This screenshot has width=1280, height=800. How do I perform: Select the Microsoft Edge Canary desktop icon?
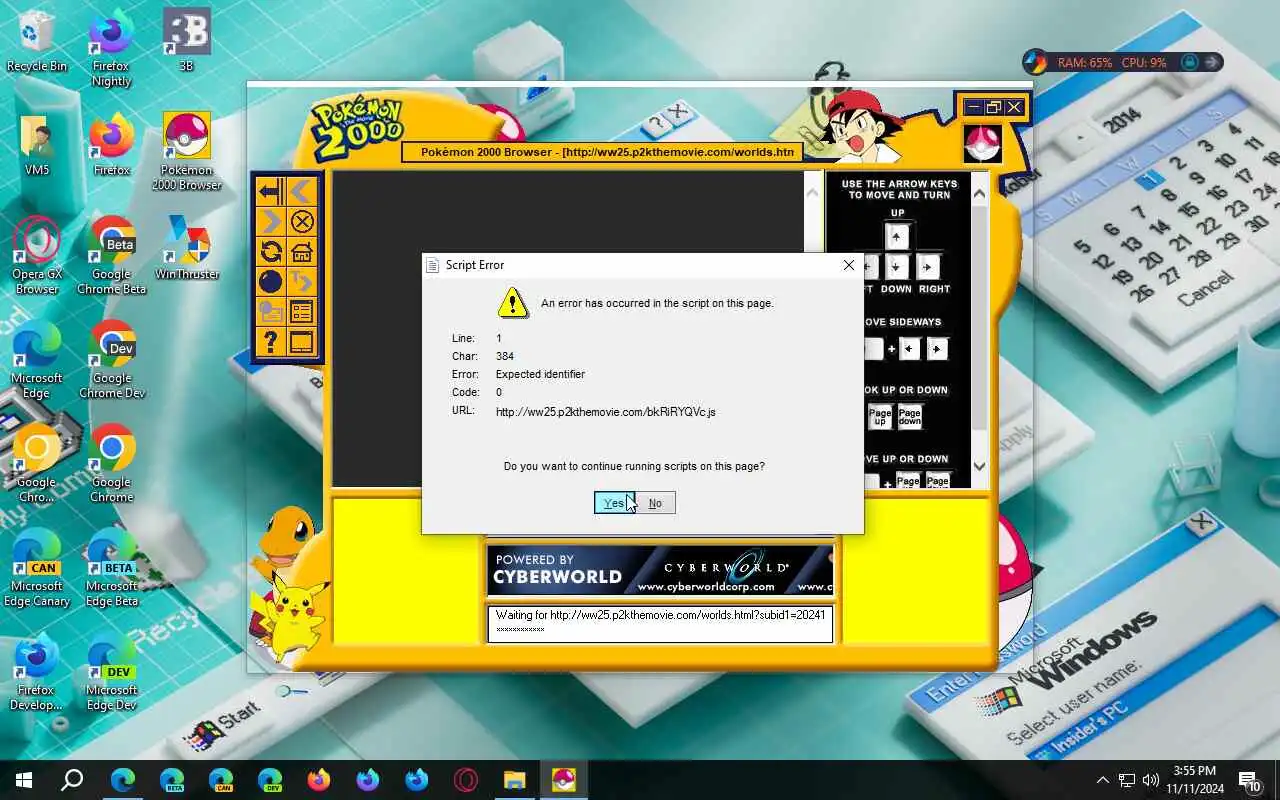click(x=37, y=568)
